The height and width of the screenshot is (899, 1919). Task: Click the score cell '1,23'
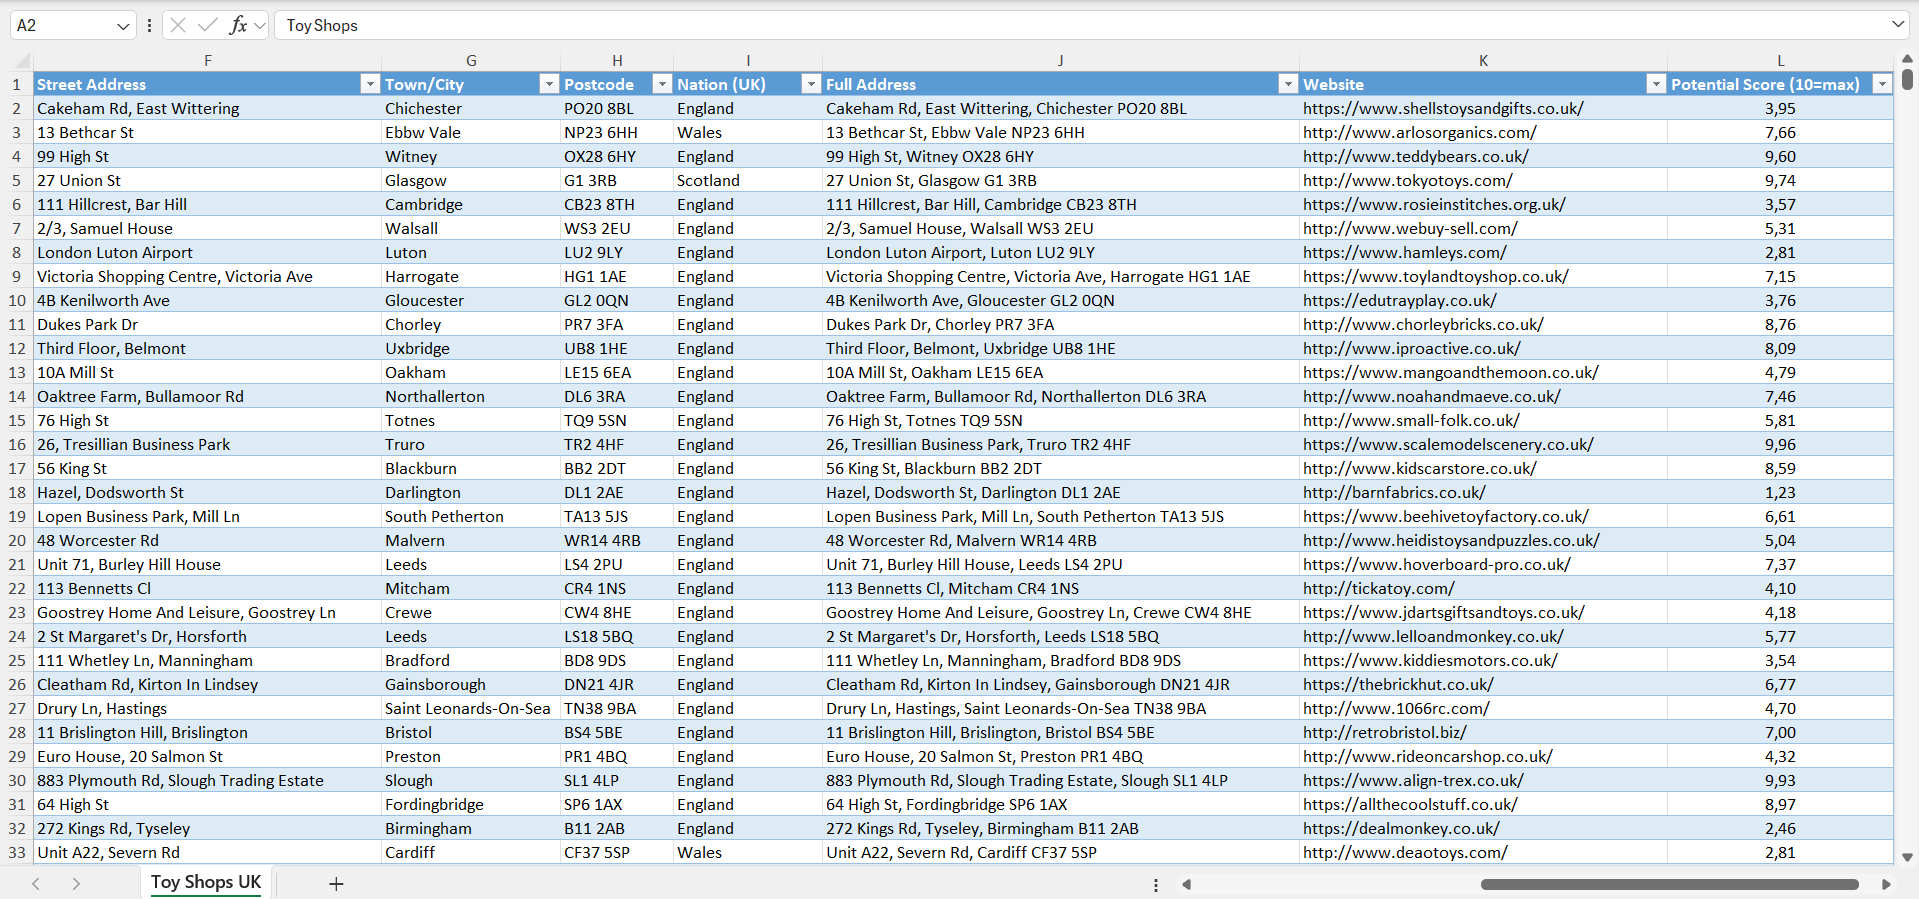[x=1780, y=492]
